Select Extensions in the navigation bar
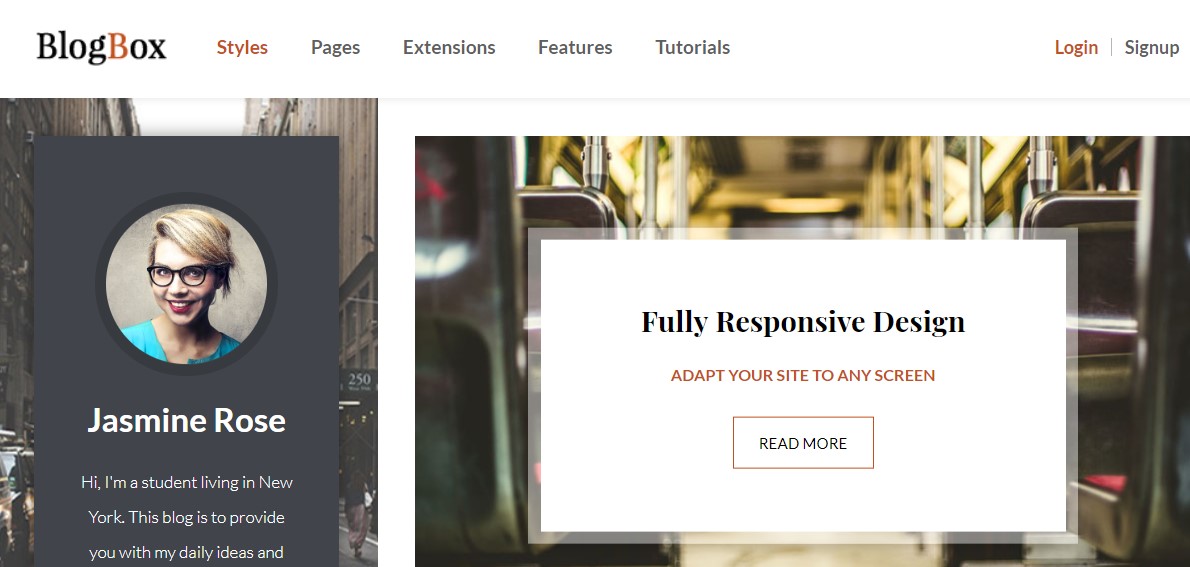The image size is (1190, 567). 449,47
